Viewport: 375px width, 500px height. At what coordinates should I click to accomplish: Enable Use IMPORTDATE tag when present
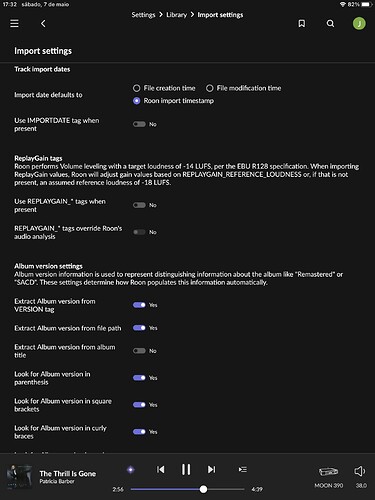tap(139, 124)
